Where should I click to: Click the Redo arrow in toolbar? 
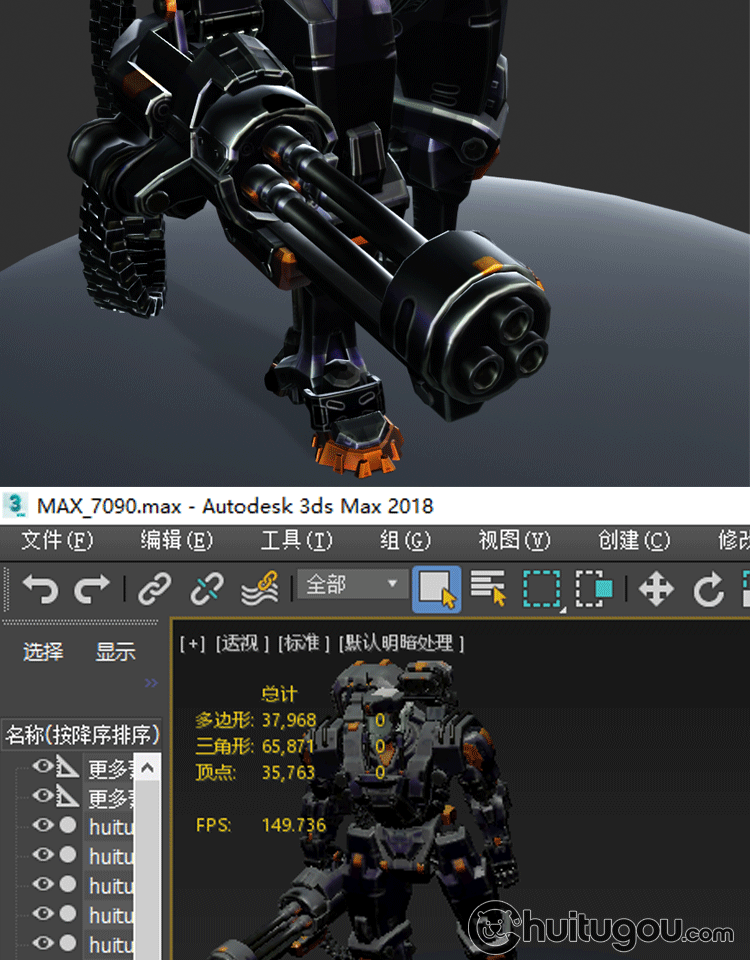coord(92,589)
